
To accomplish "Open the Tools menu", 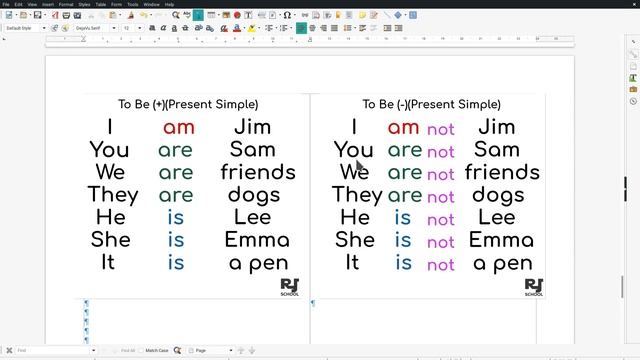I will coord(133,4).
